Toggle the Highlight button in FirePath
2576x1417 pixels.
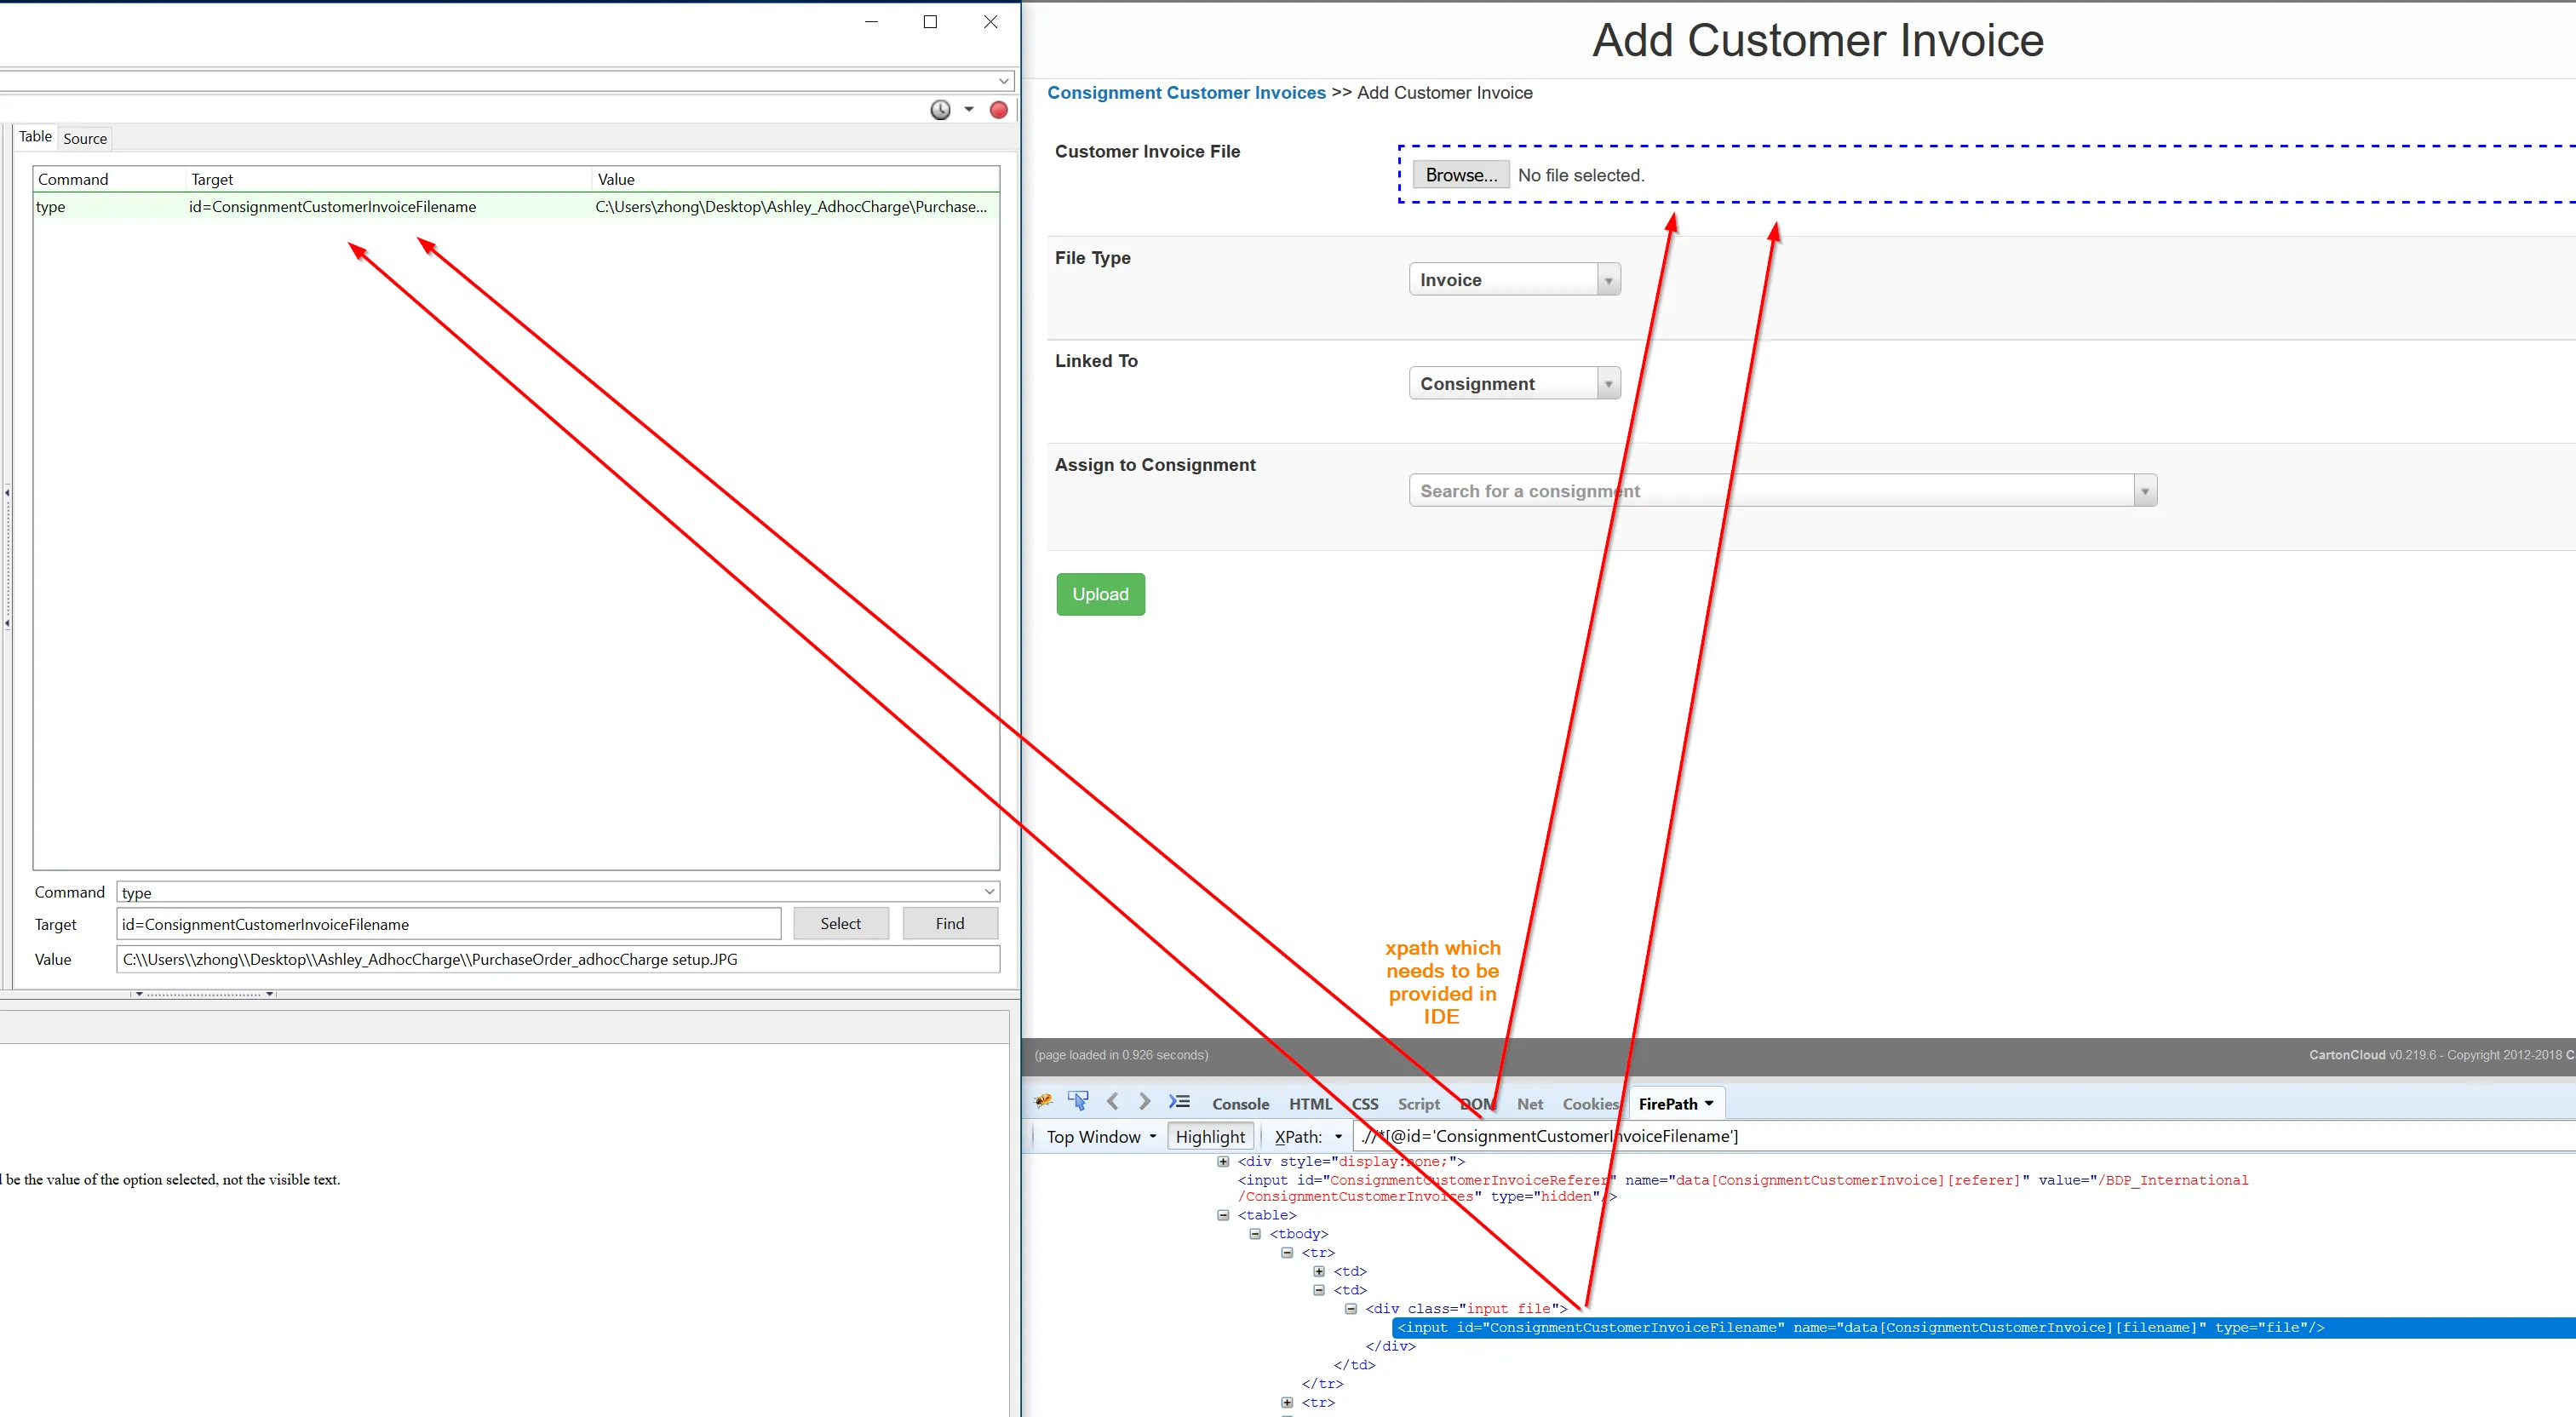coord(1209,1136)
